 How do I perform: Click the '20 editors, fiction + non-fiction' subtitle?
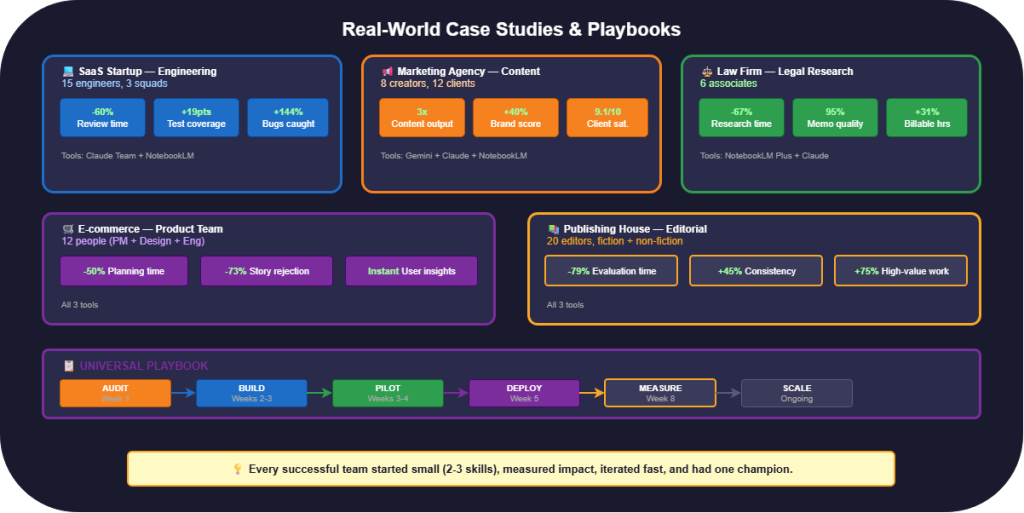(615, 241)
